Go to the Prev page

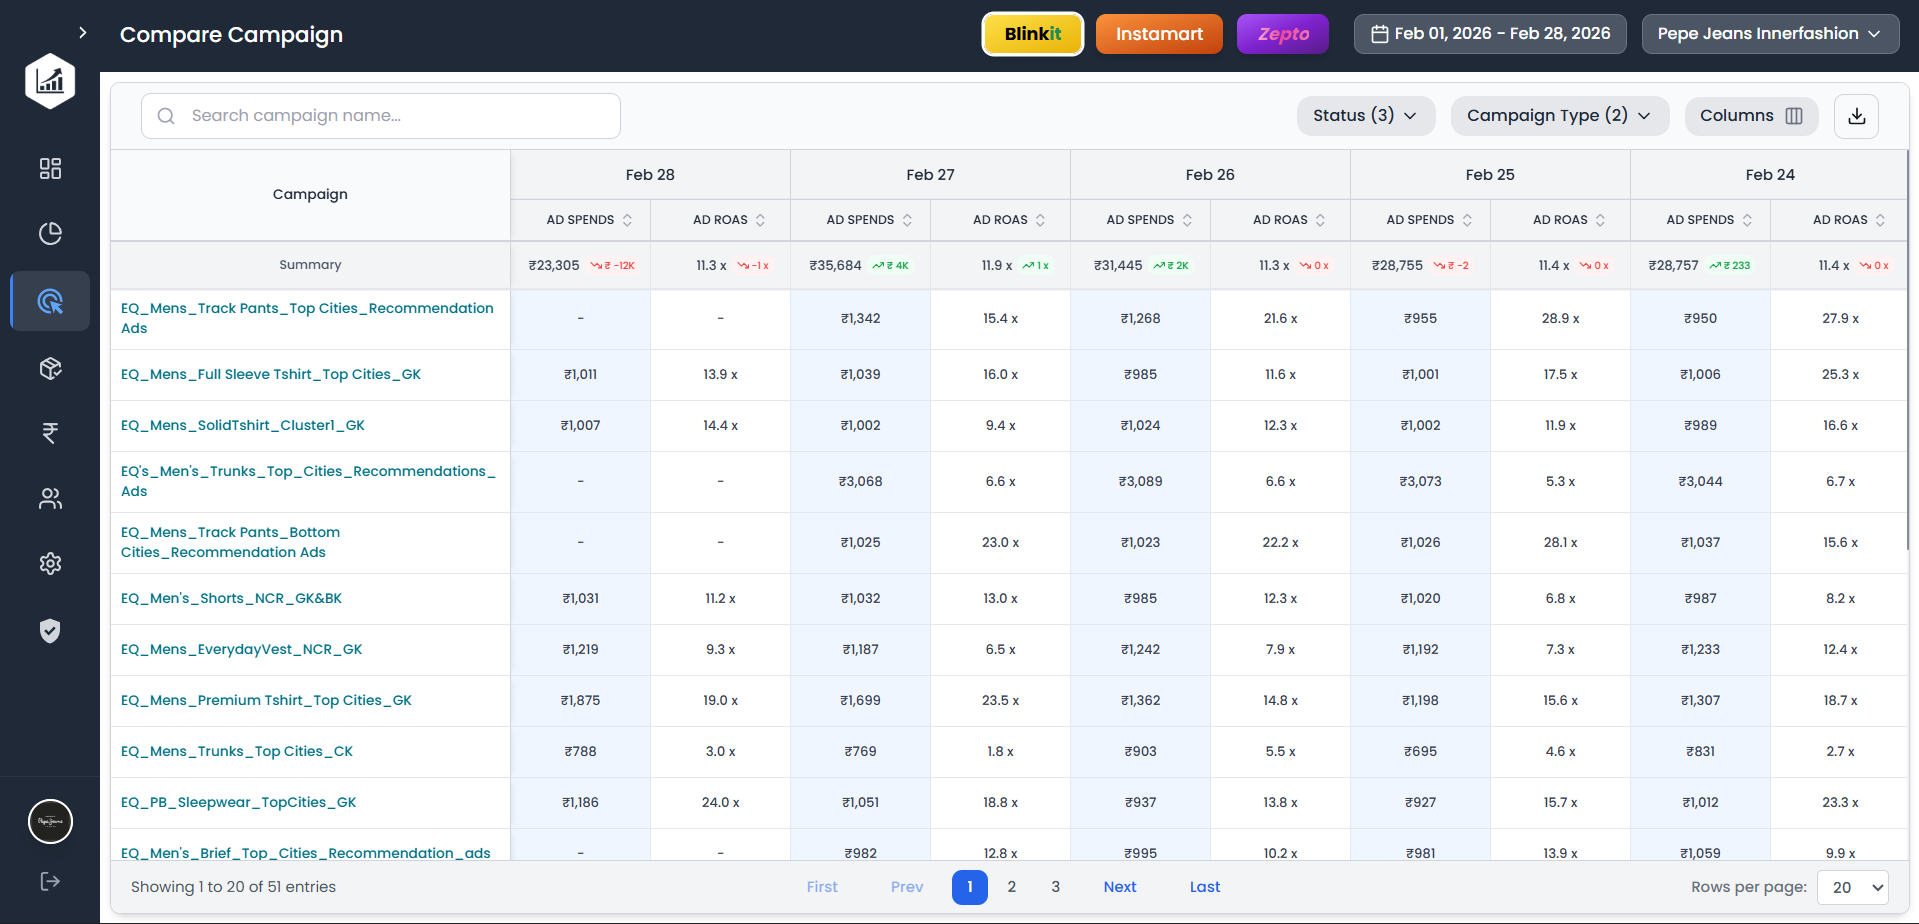907,887
